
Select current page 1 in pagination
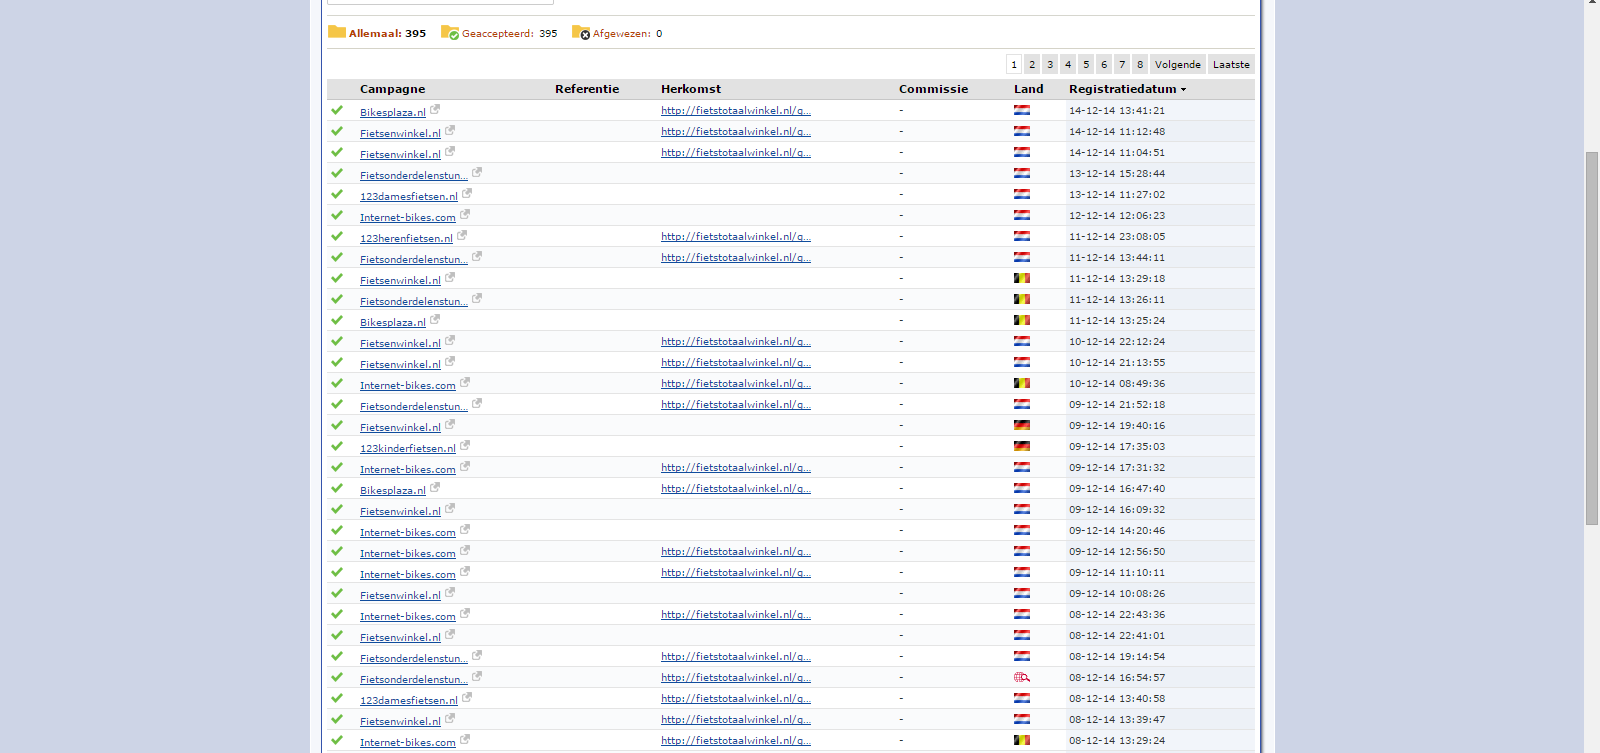point(1014,64)
